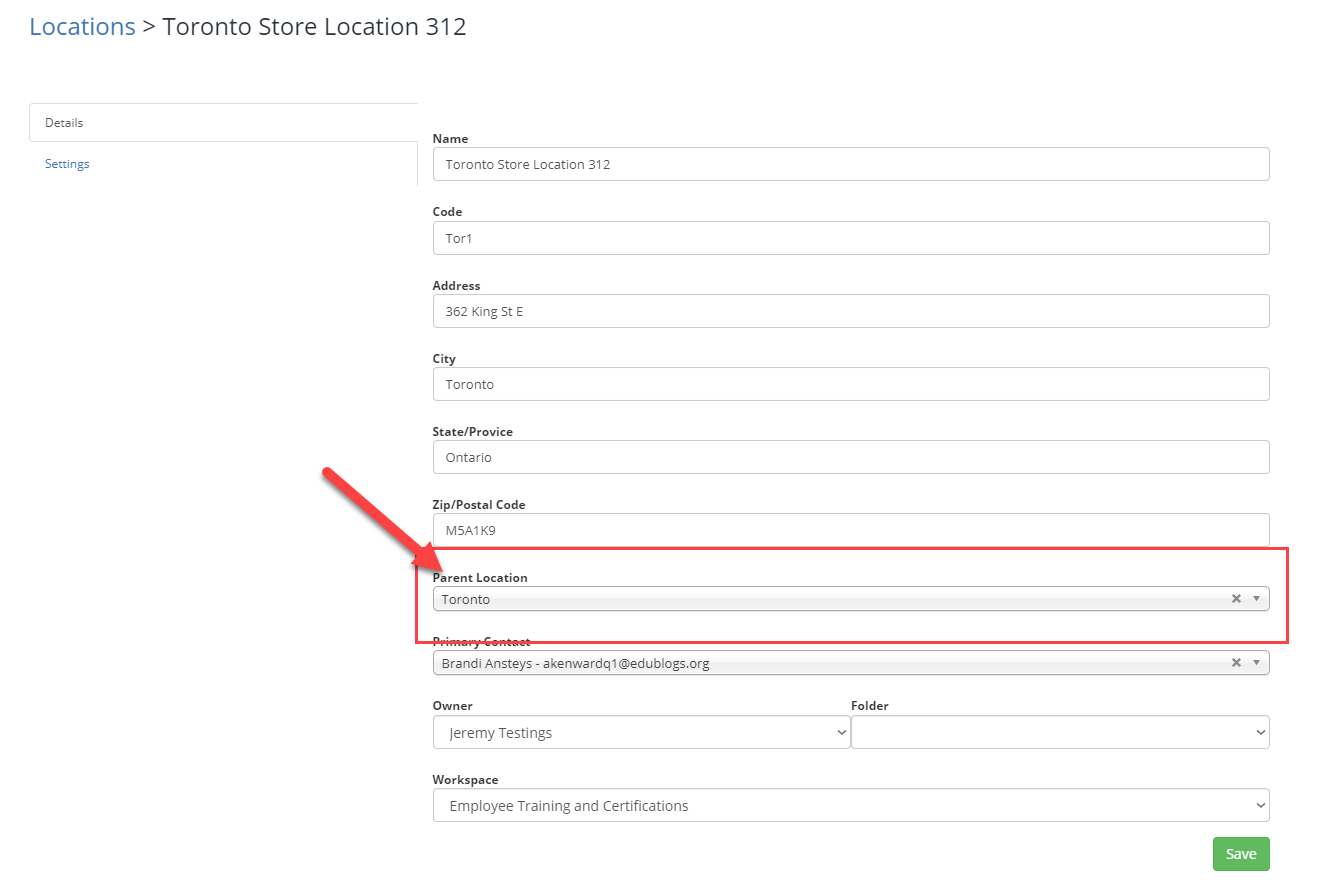The image size is (1319, 887).
Task: Open the Primary Contact dropdown arrow
Action: pyautogui.click(x=1256, y=663)
